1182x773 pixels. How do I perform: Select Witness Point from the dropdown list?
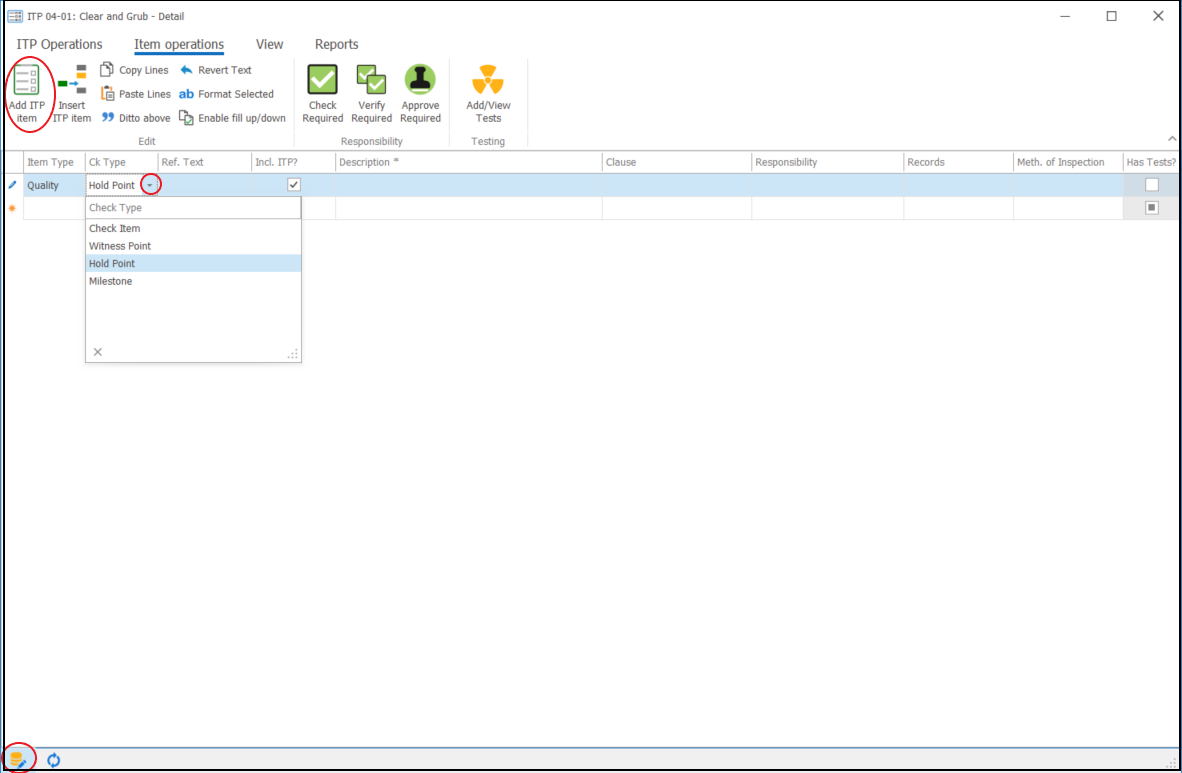pyautogui.click(x=120, y=246)
